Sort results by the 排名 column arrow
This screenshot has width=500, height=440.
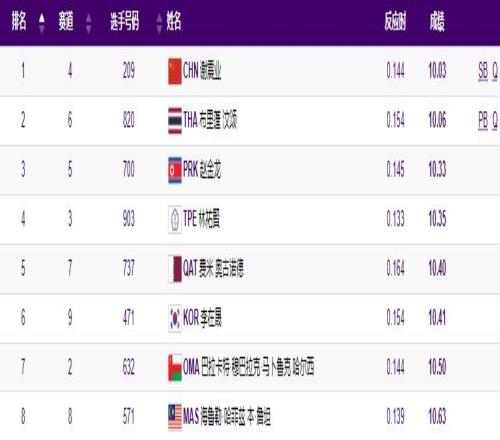tap(42, 23)
